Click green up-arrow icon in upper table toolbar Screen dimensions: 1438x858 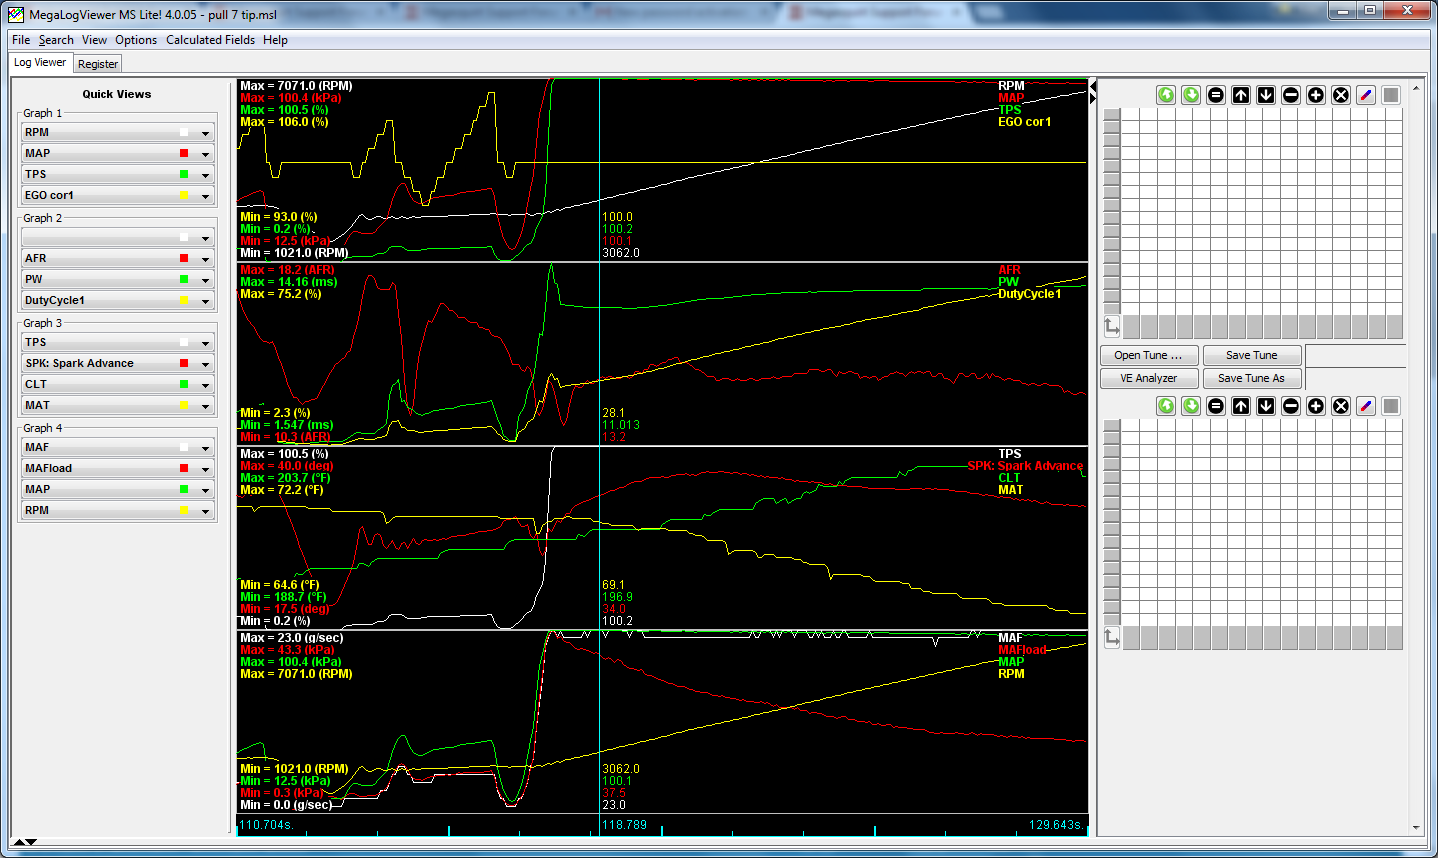click(1166, 95)
